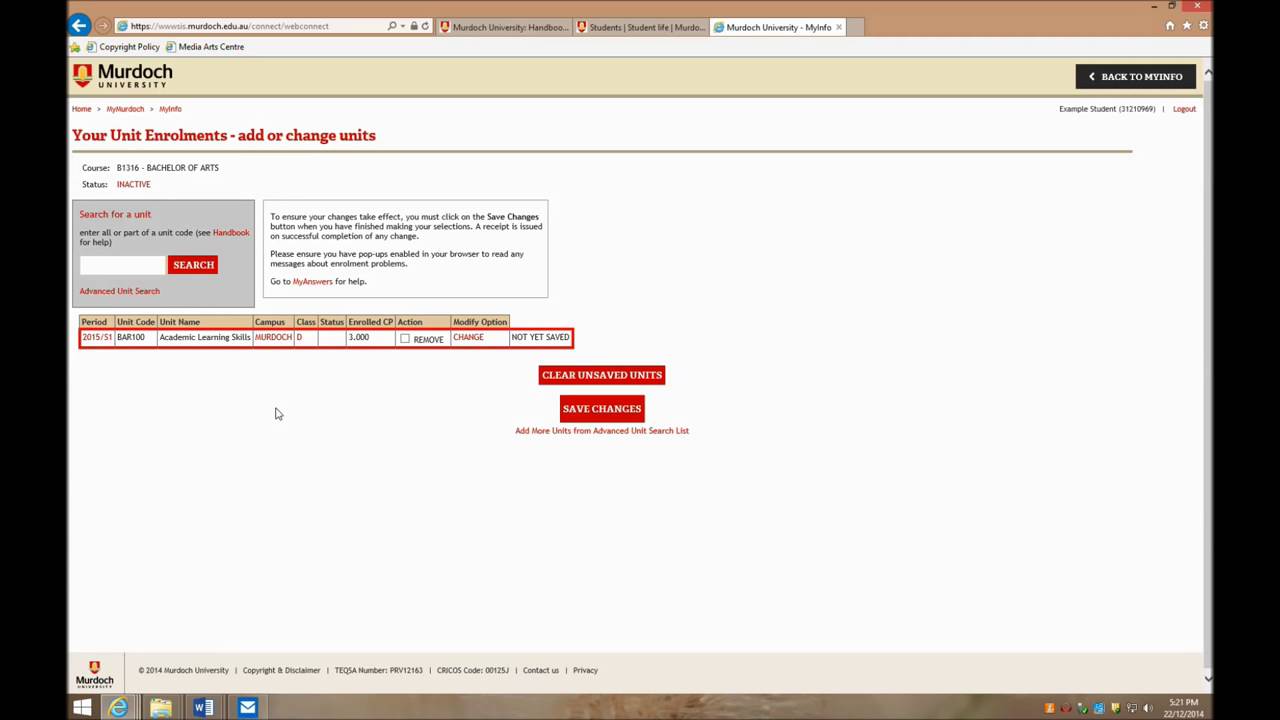Open the Handbook link in search panel

[231, 233]
